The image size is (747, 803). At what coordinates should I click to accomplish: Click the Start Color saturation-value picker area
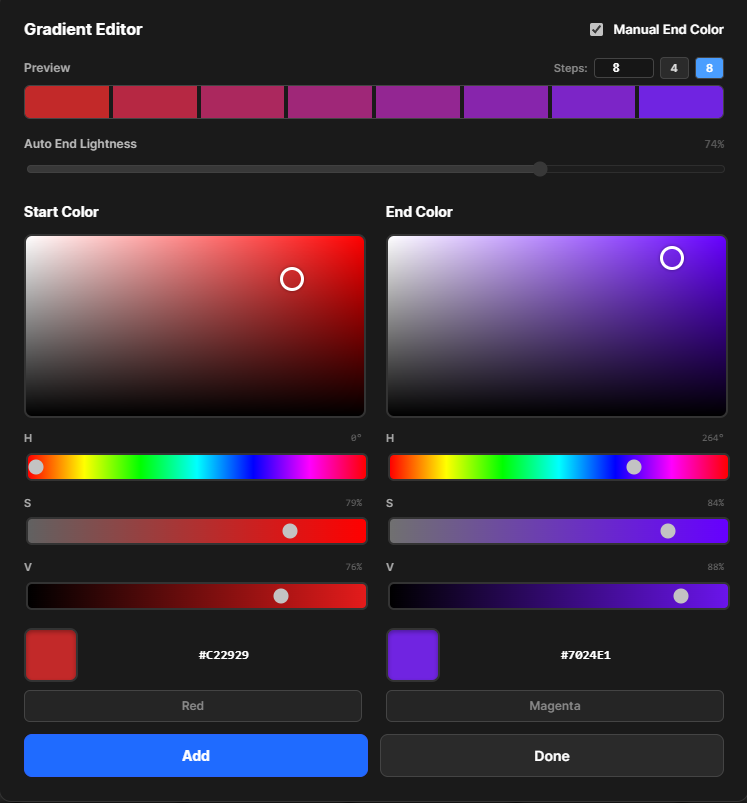click(x=195, y=326)
